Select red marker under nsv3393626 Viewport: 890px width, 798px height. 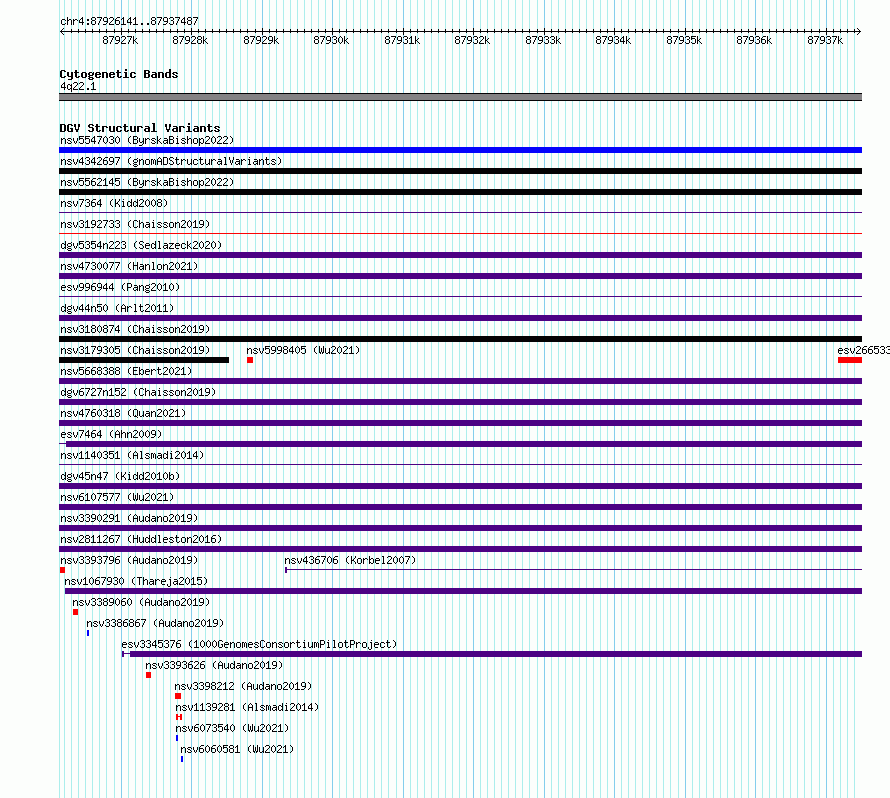(148, 675)
